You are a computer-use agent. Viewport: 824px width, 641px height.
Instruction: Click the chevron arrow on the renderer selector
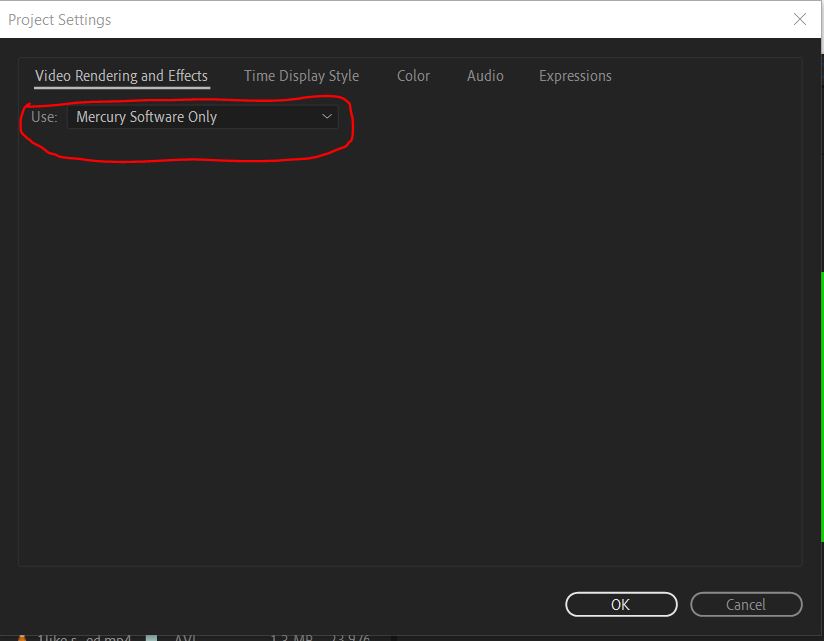tap(326, 117)
